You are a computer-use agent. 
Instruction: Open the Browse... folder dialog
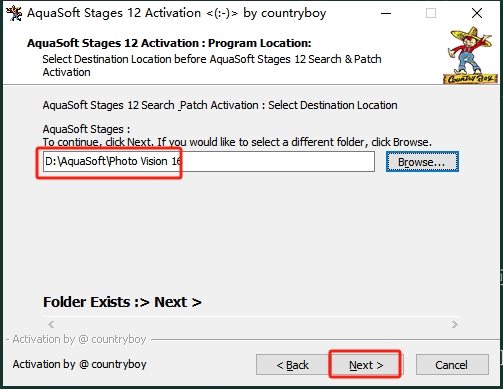(x=422, y=162)
